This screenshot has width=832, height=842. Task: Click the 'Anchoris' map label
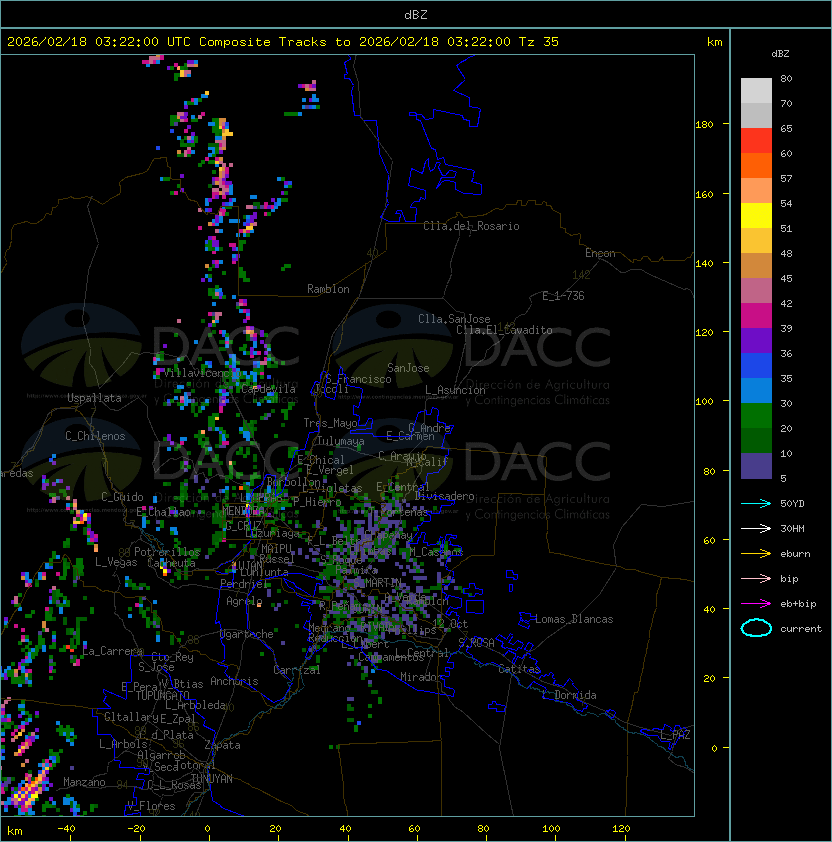pyautogui.click(x=234, y=681)
